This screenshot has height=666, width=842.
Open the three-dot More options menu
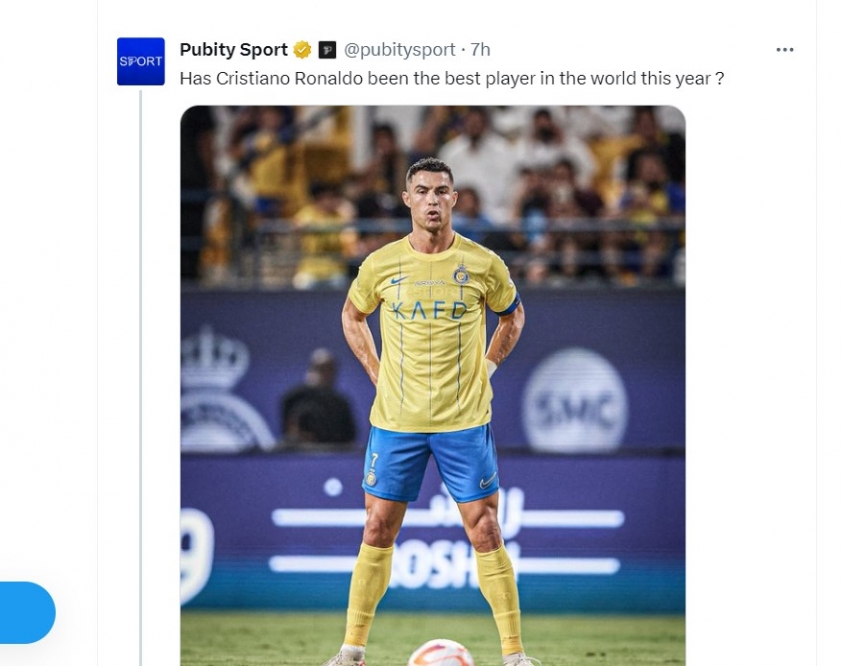pyautogui.click(x=785, y=50)
